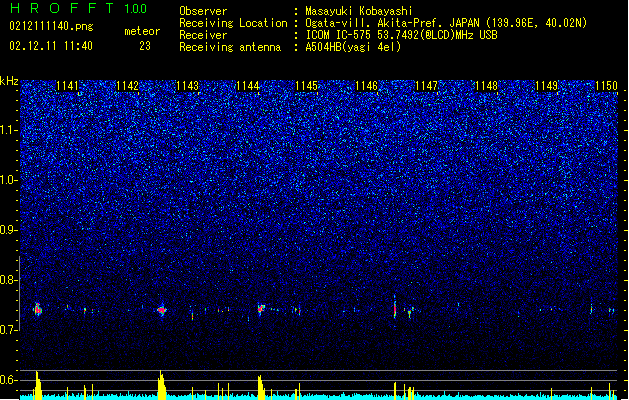629x400 pixels.
Task: Click the 0.9 kHz axis label
Action: [x=9, y=230]
